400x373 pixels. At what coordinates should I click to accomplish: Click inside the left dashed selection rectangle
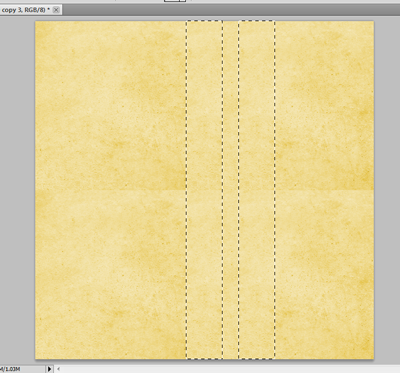(204, 190)
